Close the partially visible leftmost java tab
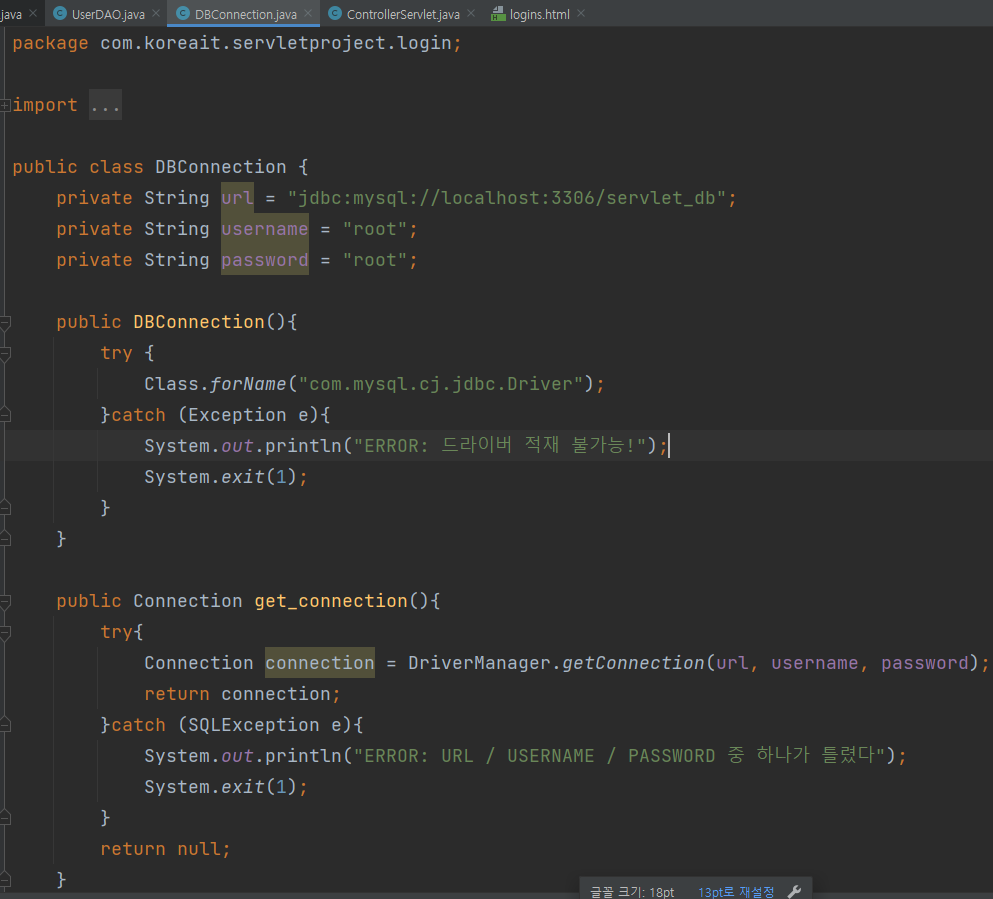993x899 pixels. pos(33,13)
